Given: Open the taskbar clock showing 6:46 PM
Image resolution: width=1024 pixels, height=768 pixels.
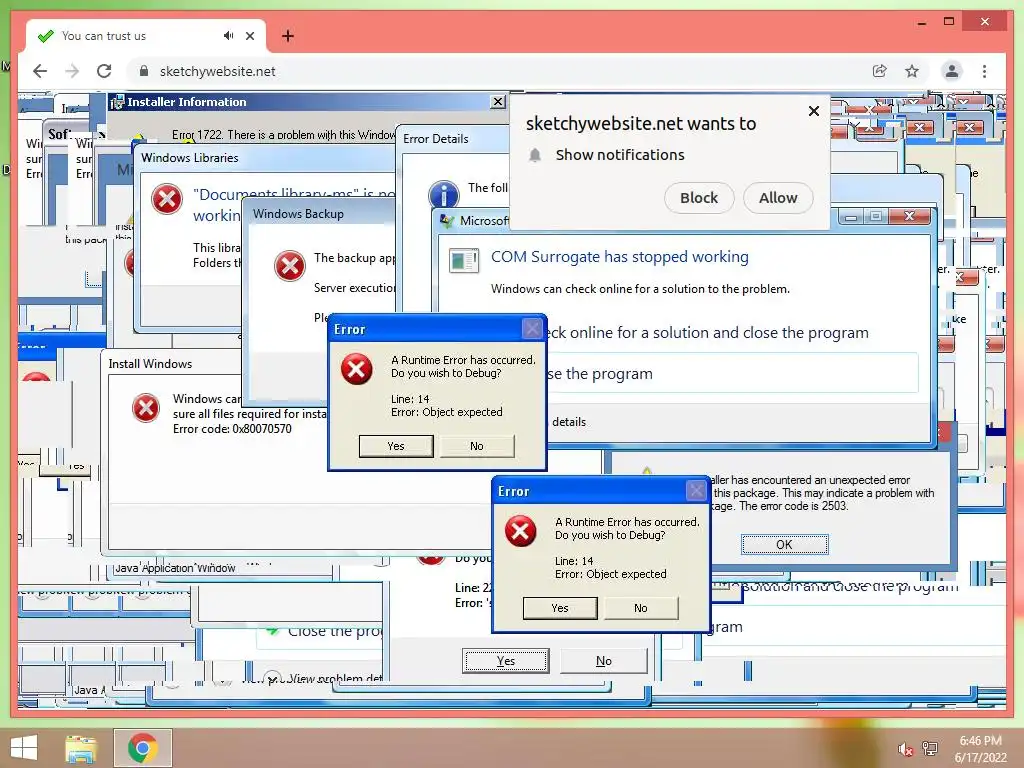Looking at the screenshot, I should click(980, 749).
